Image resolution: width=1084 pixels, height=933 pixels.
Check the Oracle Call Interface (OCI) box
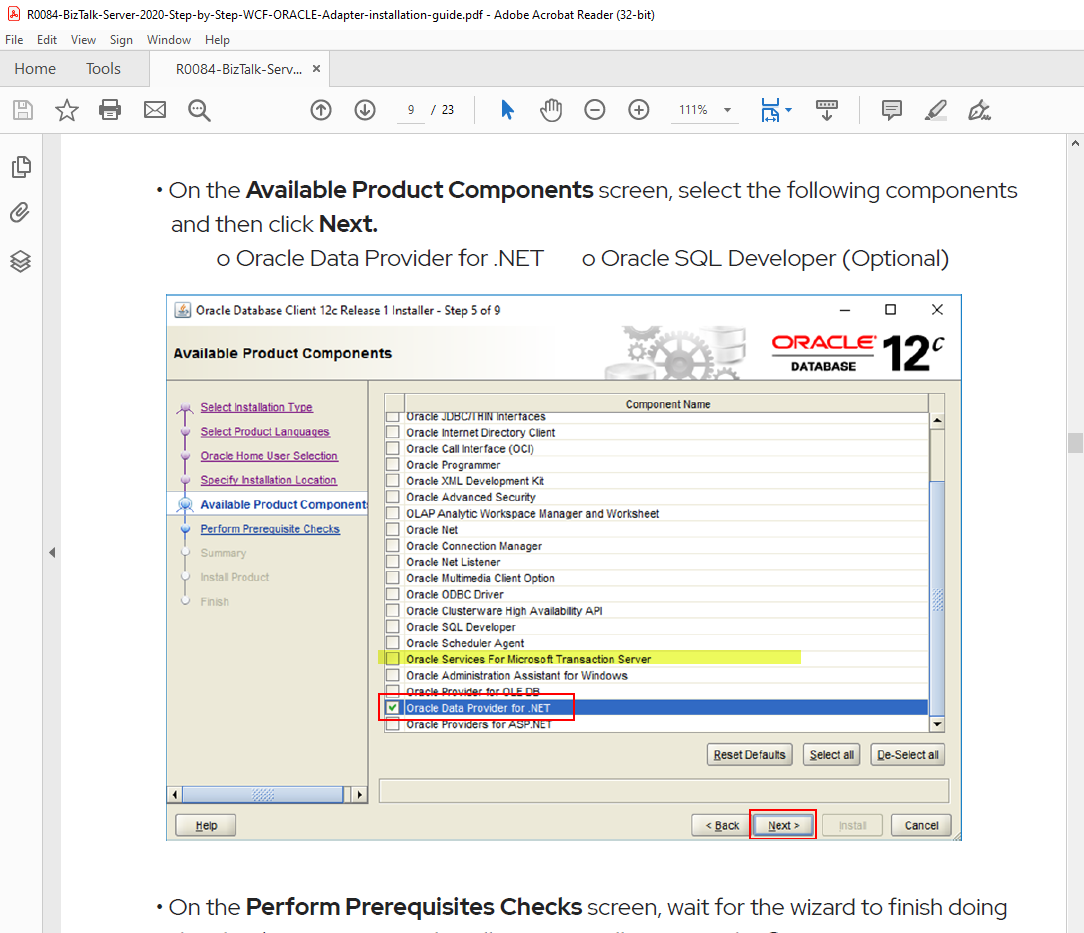point(393,449)
